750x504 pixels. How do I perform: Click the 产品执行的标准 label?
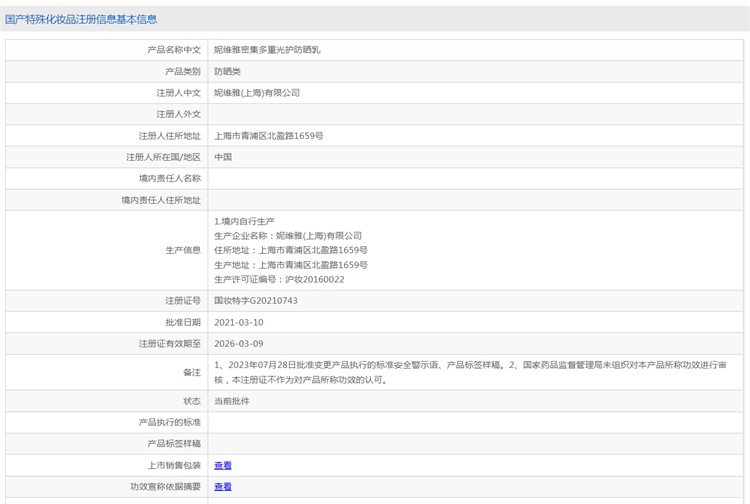(x=170, y=422)
